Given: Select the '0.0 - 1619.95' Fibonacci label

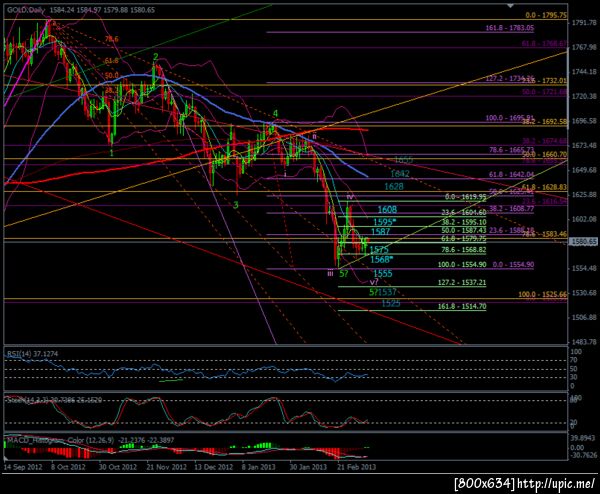Looking at the screenshot, I should tap(466, 197).
